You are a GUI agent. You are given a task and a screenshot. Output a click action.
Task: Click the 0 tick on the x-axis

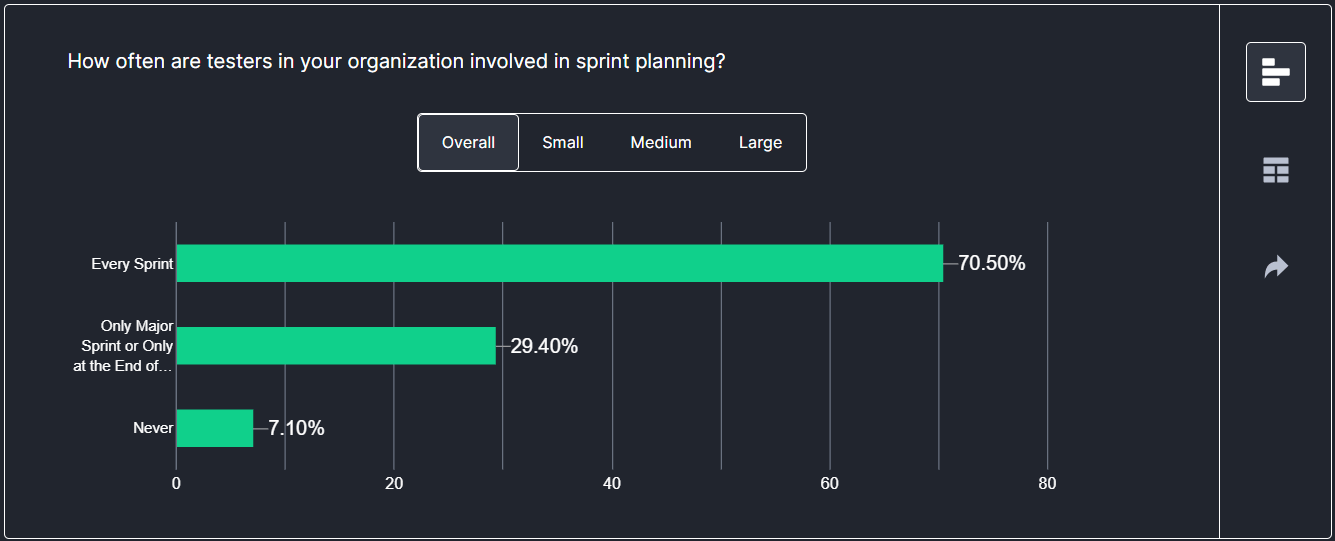[177, 484]
